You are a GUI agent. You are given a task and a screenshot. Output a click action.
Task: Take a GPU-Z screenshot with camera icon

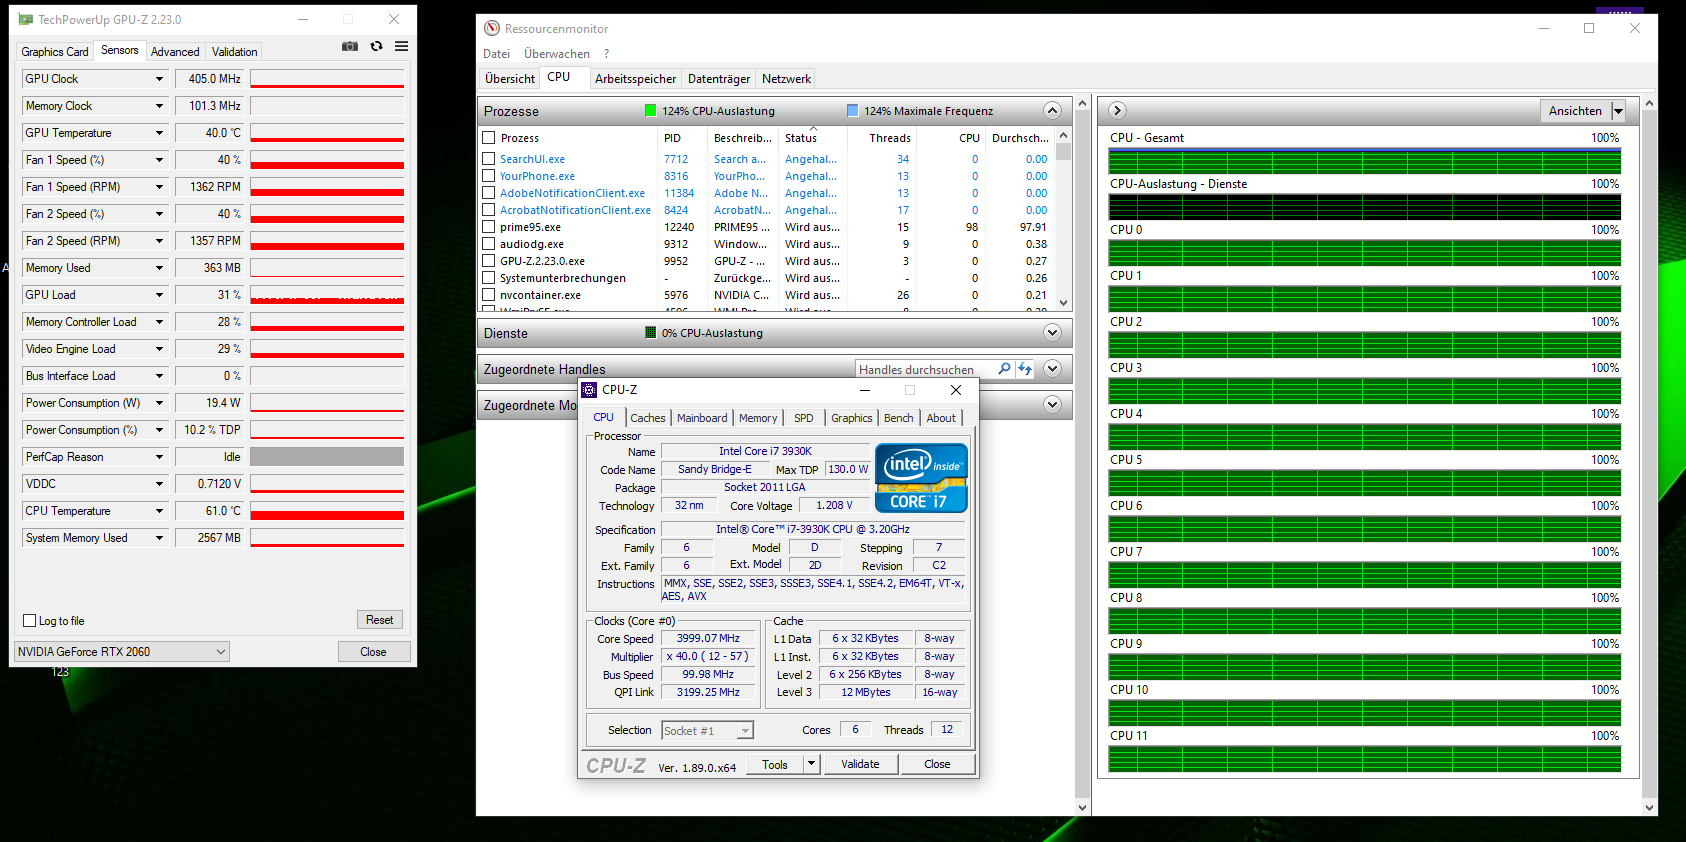350,46
